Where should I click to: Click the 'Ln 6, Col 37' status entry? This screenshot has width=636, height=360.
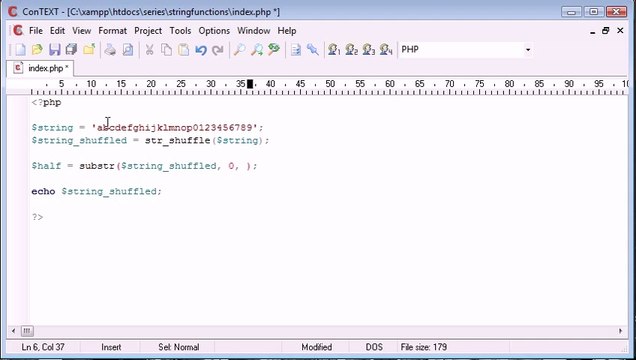(43, 347)
